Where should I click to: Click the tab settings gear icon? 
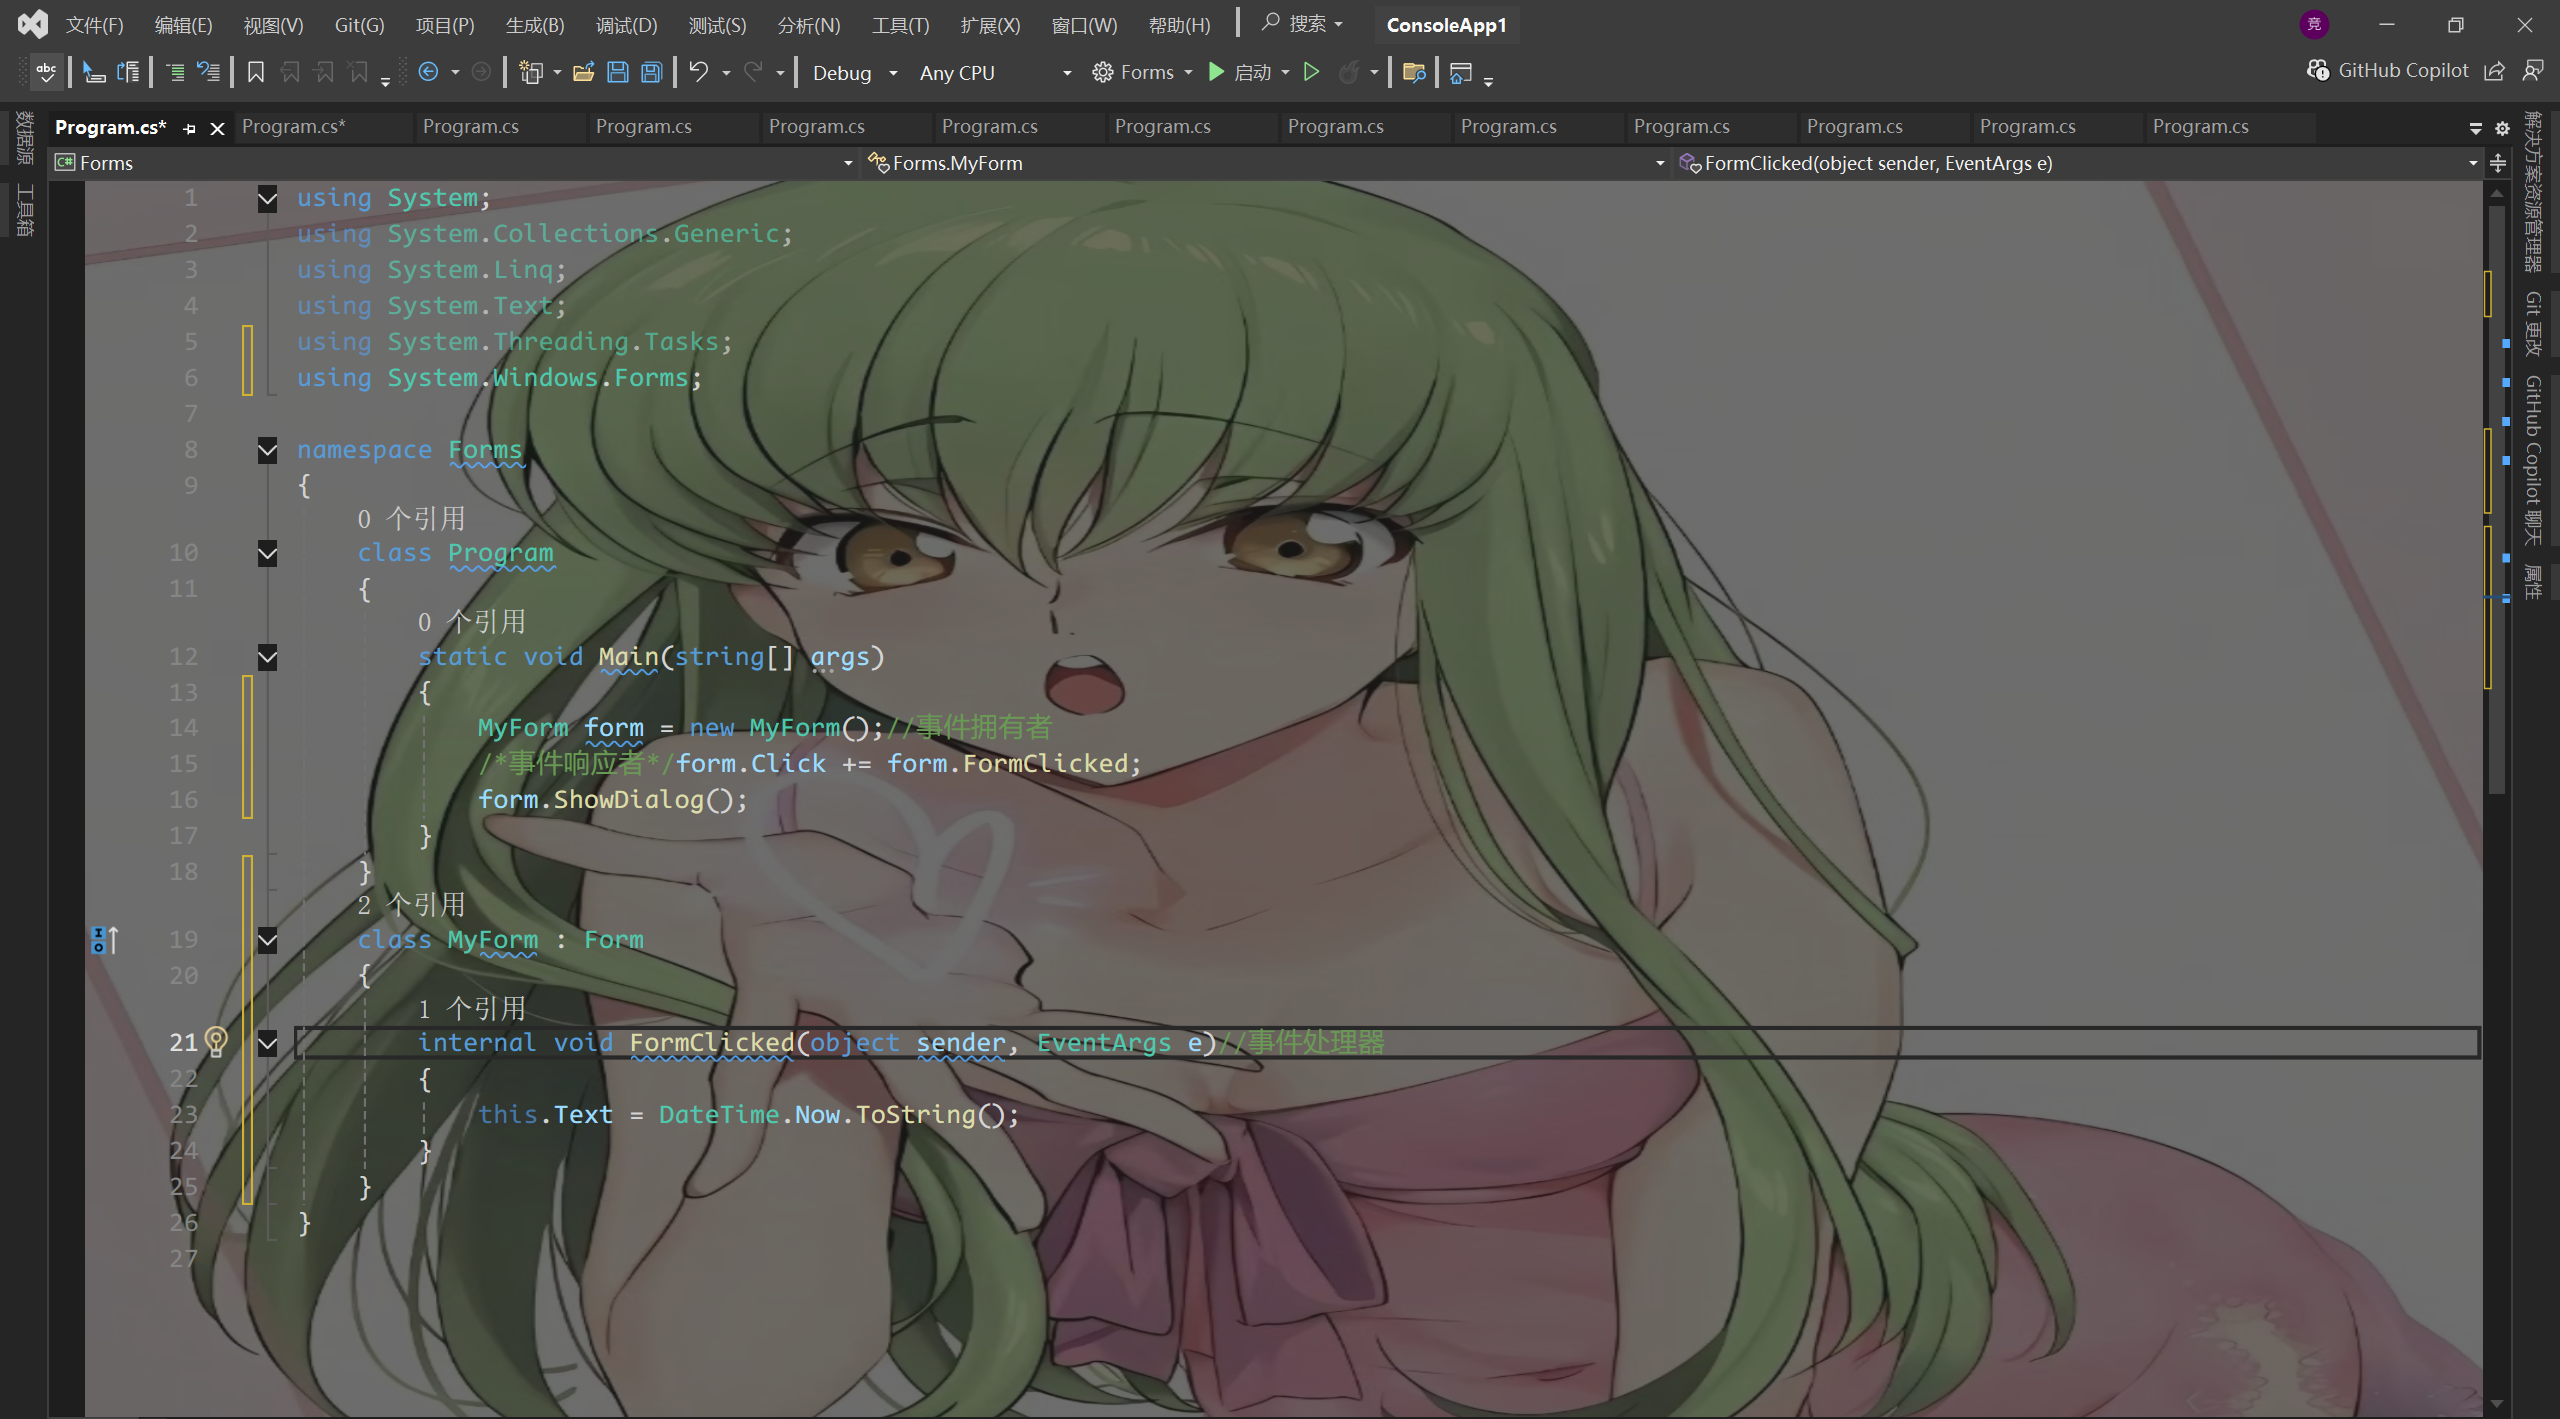(x=2502, y=128)
